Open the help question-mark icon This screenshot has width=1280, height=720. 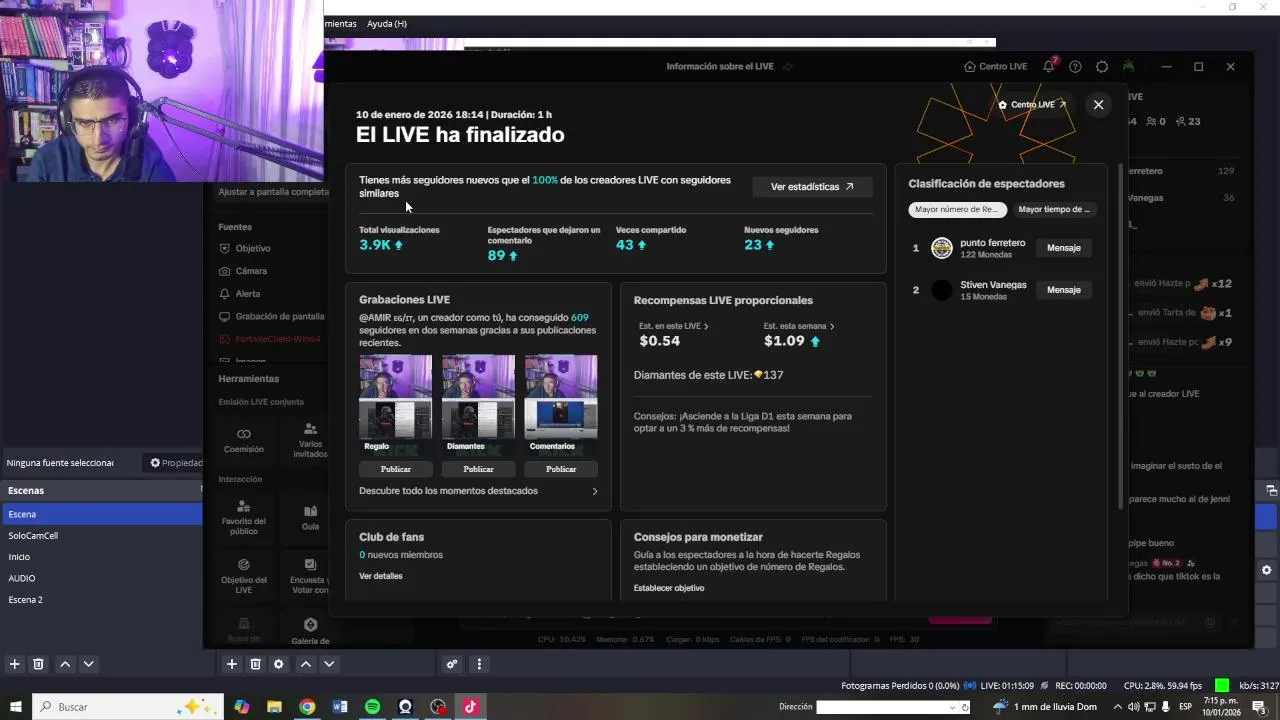coord(1075,67)
